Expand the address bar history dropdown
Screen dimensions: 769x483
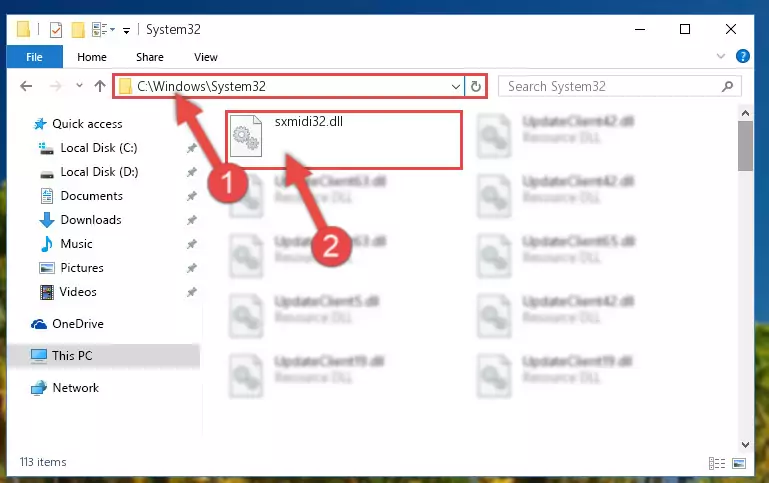coord(456,87)
